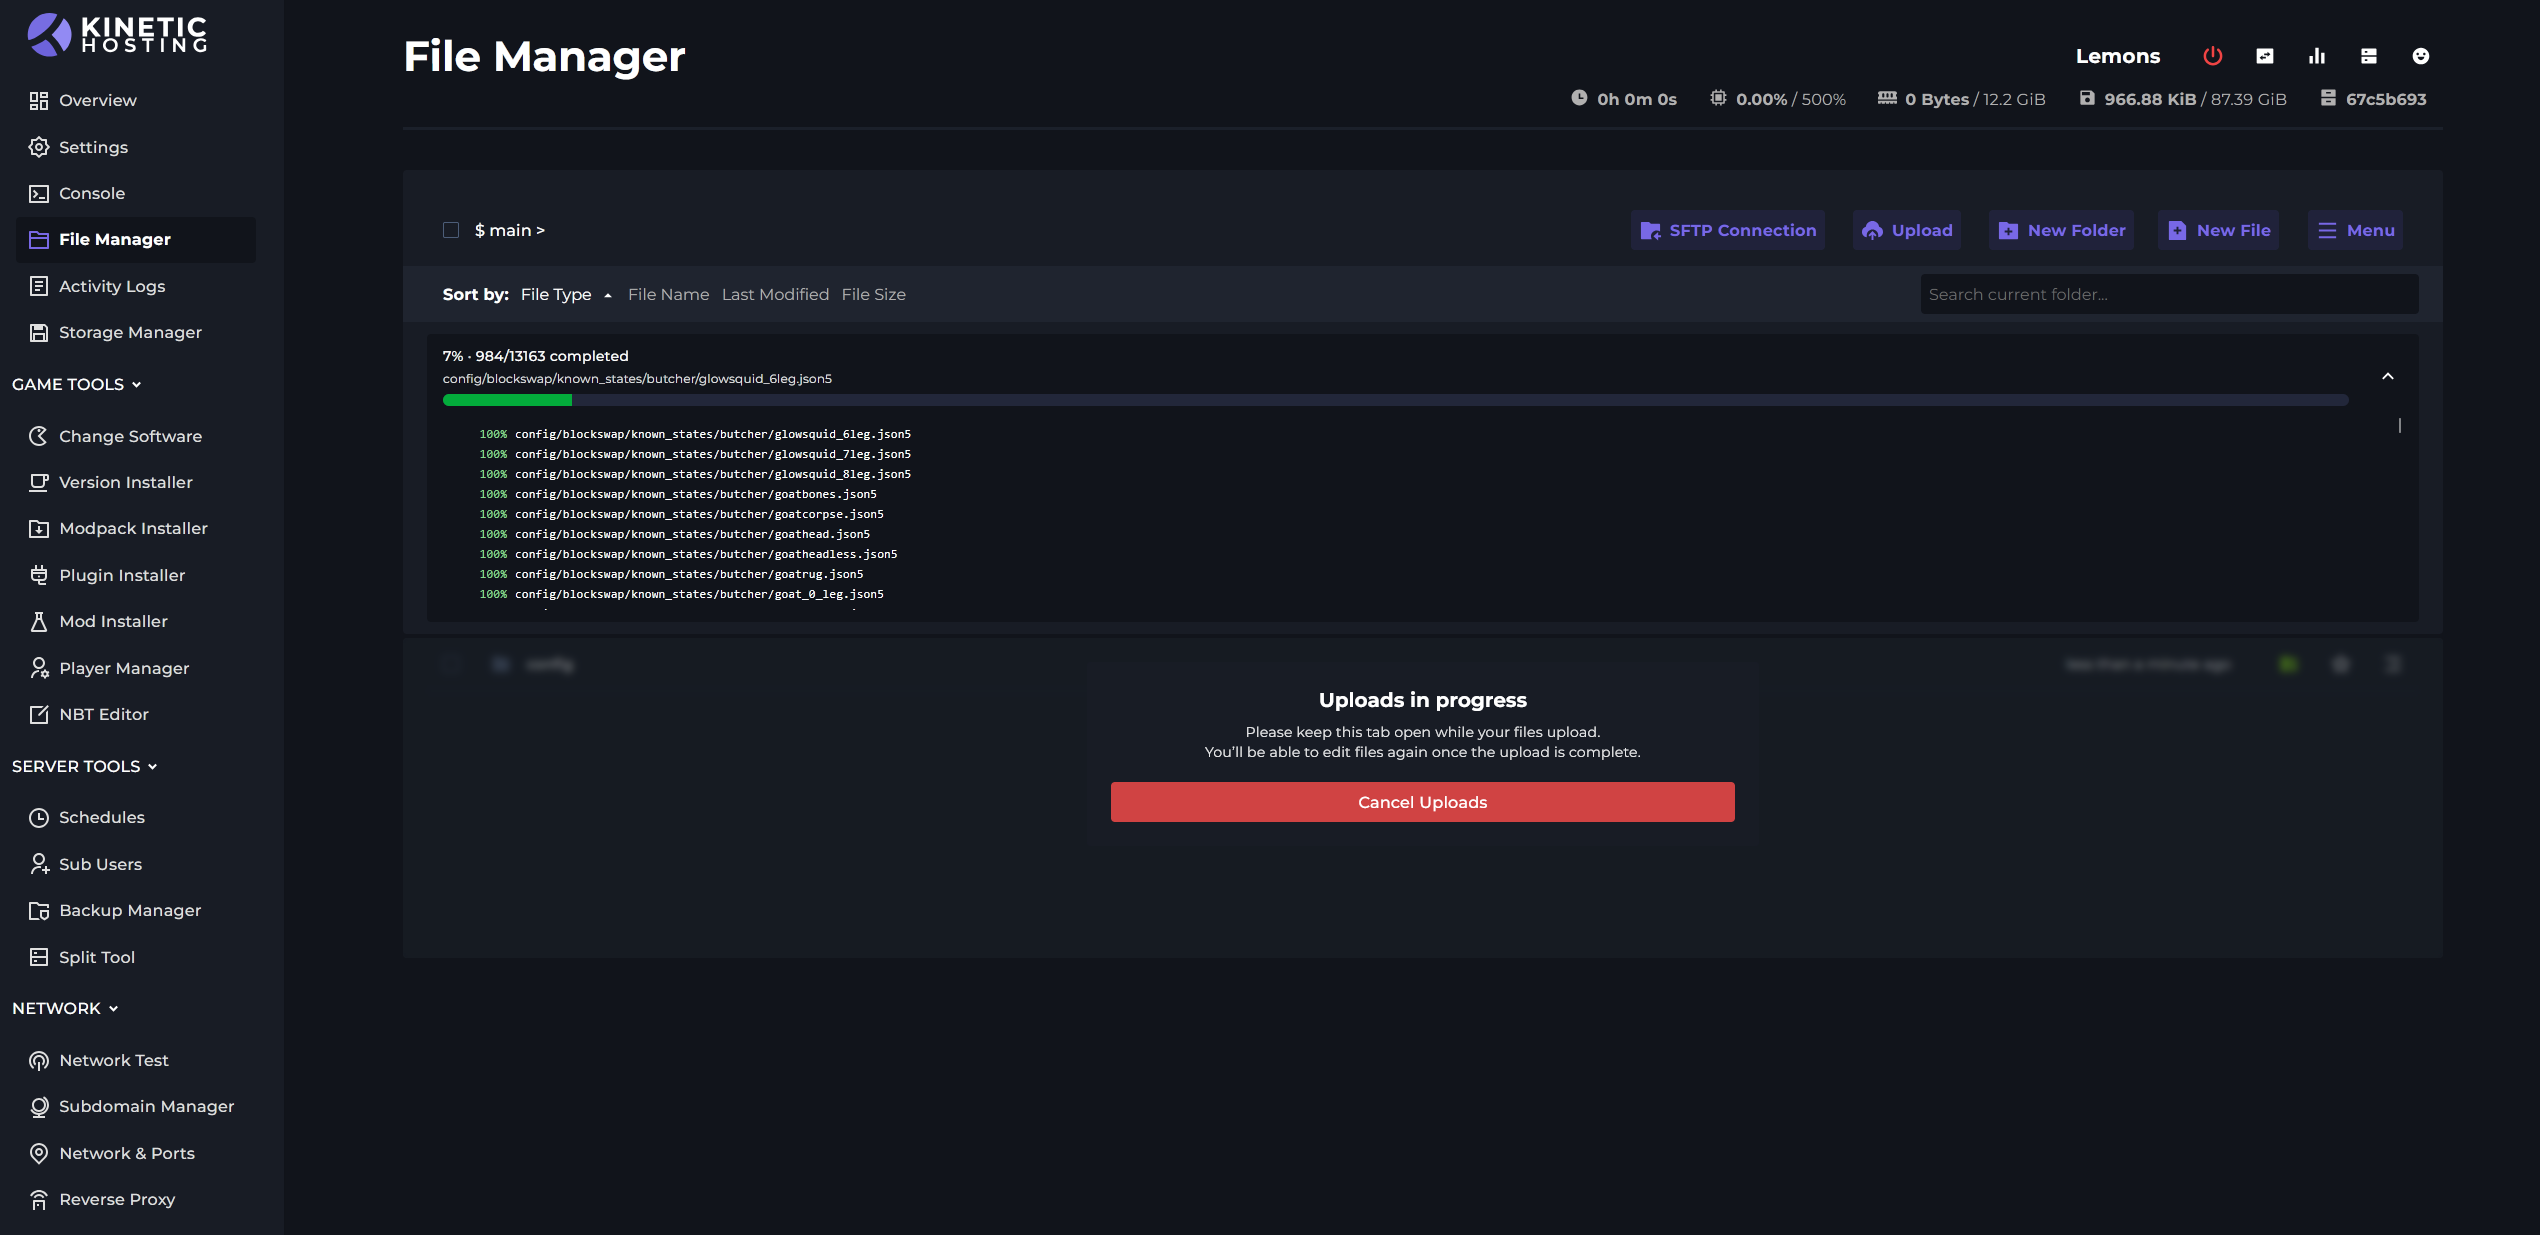
Task: Click the console terminal icon in header
Action: coord(2265,56)
